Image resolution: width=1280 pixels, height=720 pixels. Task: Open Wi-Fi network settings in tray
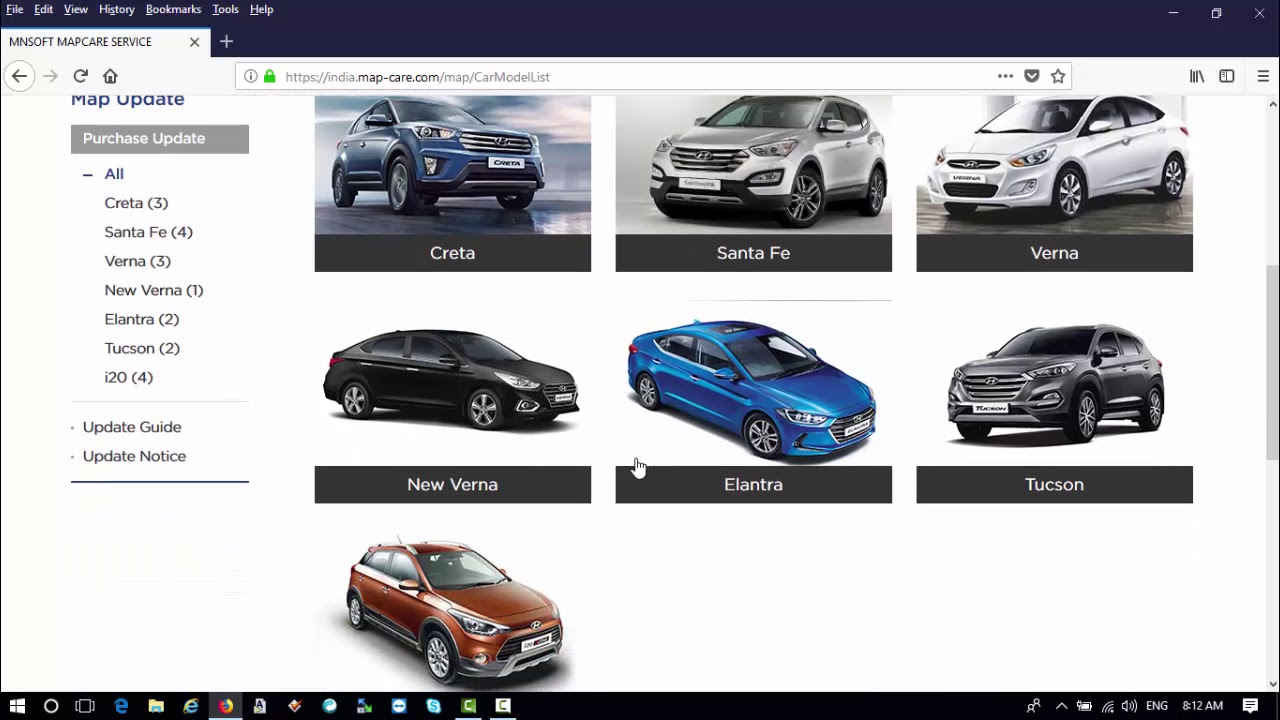tap(1107, 706)
